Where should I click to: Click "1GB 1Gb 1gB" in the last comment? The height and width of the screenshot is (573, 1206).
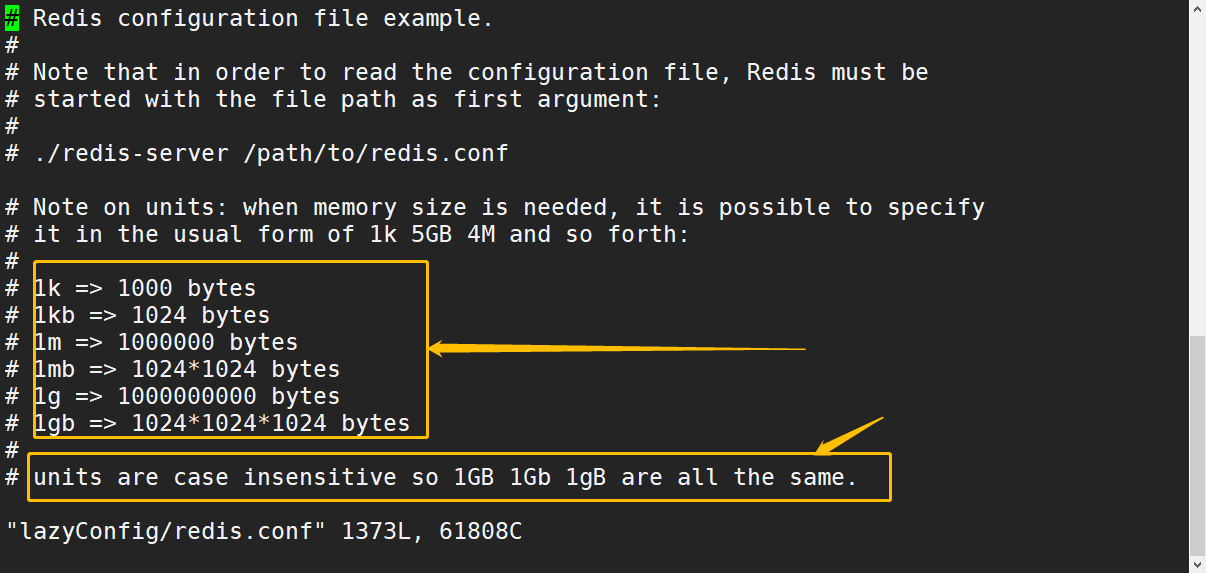tap(530, 477)
